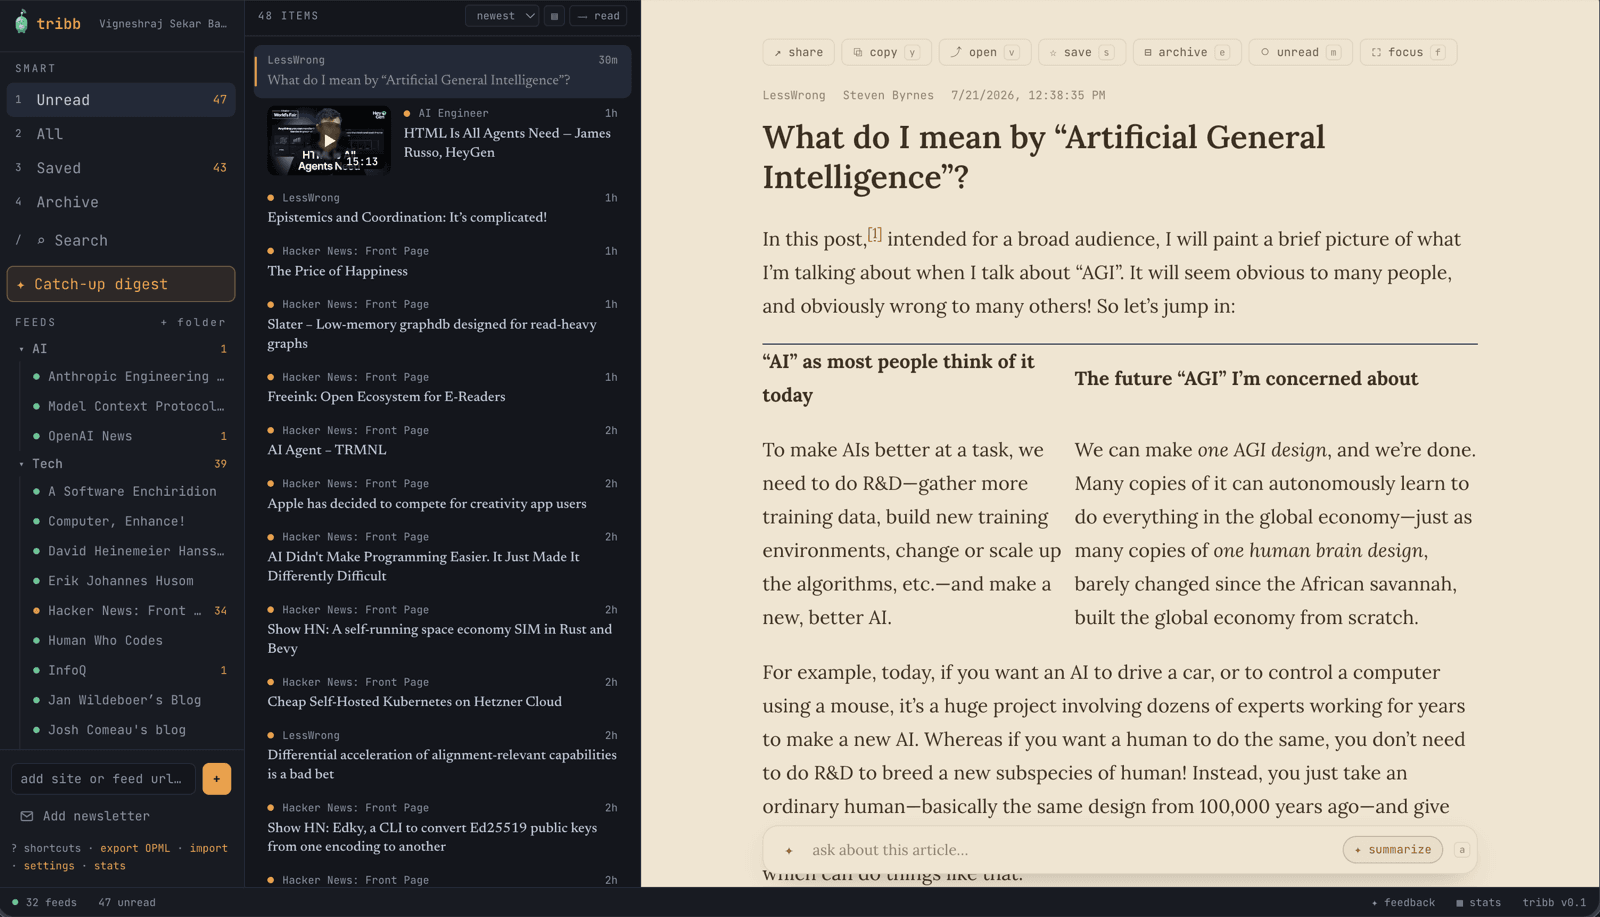Open the Saved smart view

pos(121,168)
